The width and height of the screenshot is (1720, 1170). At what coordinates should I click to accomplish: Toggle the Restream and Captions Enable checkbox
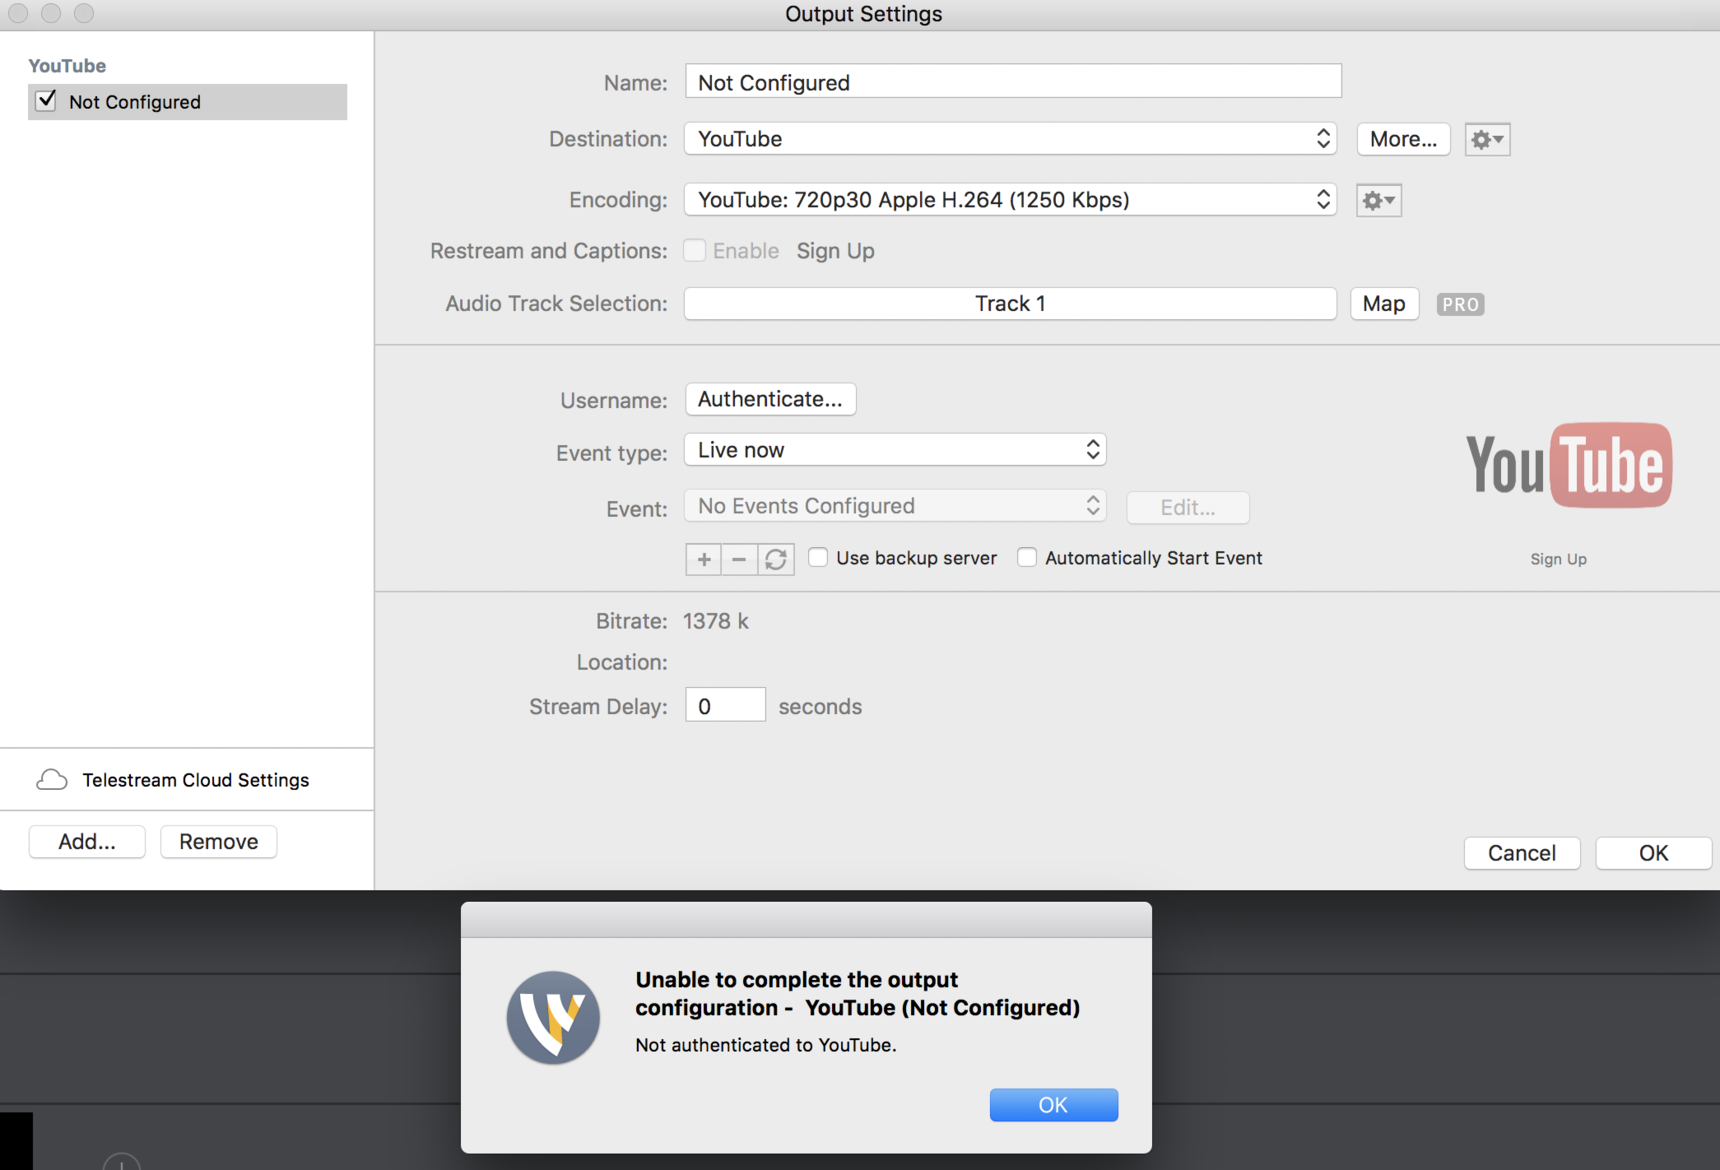[x=695, y=250]
